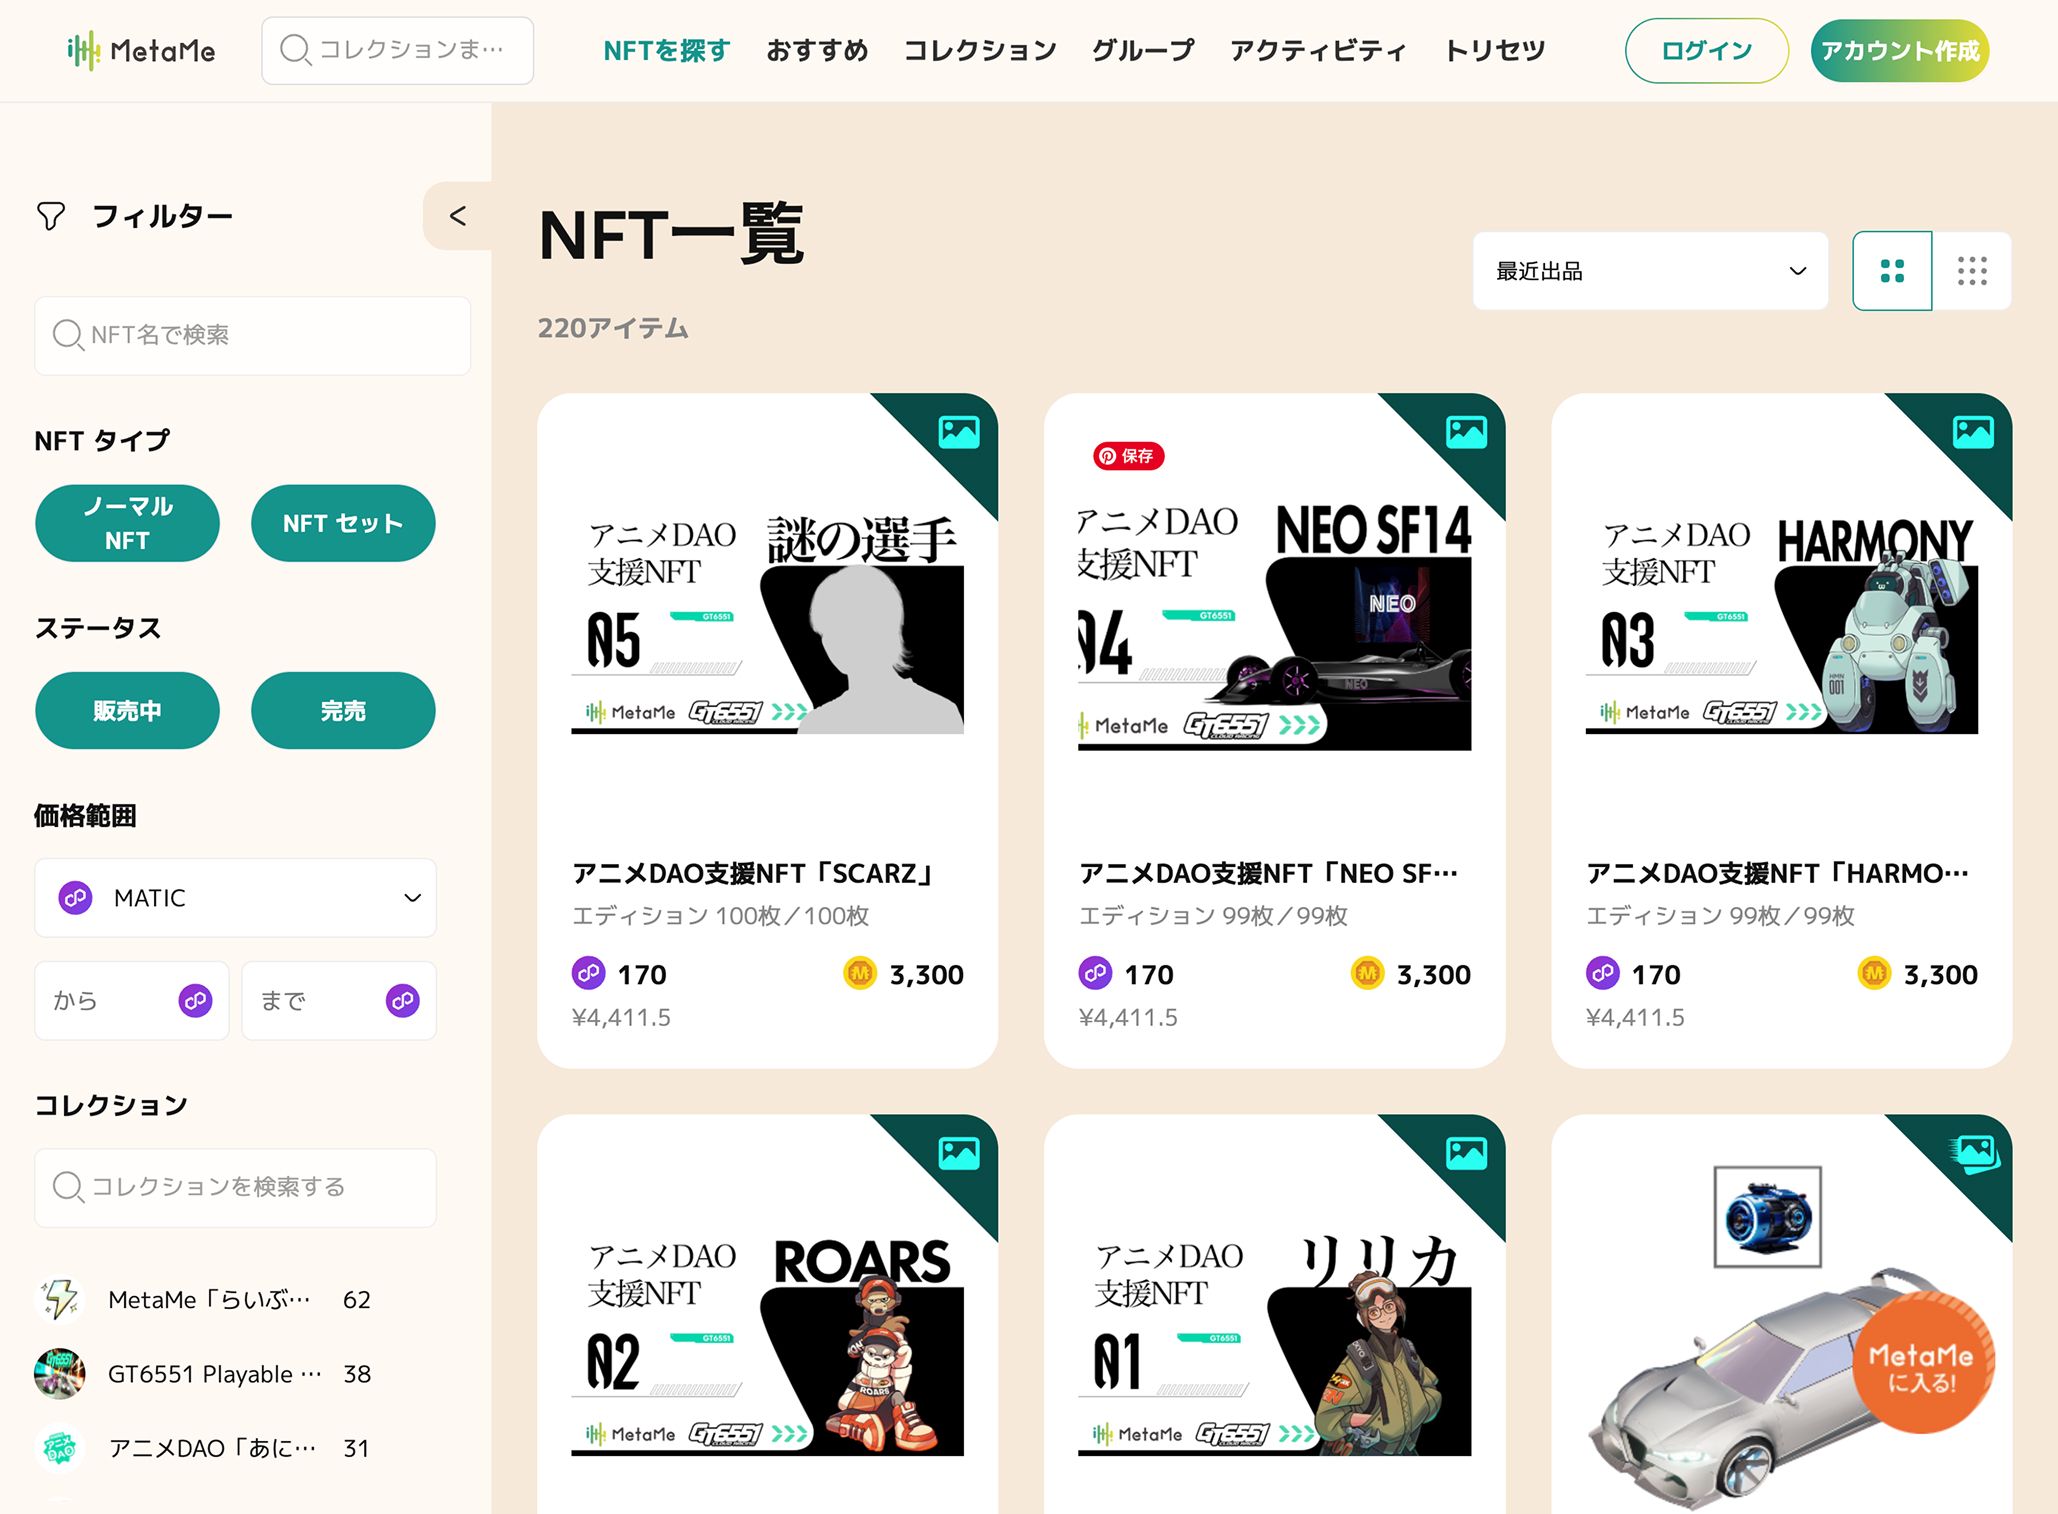Click MATIC icon in the currency dropdown
Screen dimensions: 2058x1514
pyautogui.click(x=76, y=898)
